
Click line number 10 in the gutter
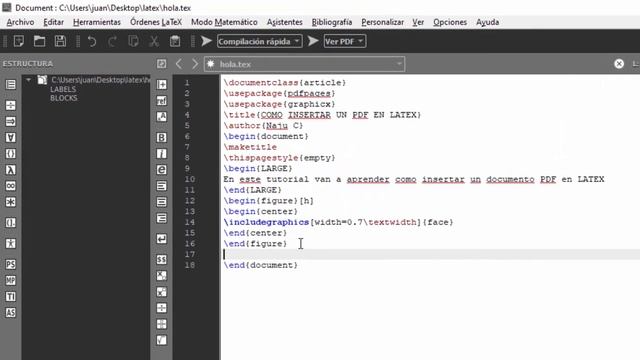pos(190,179)
